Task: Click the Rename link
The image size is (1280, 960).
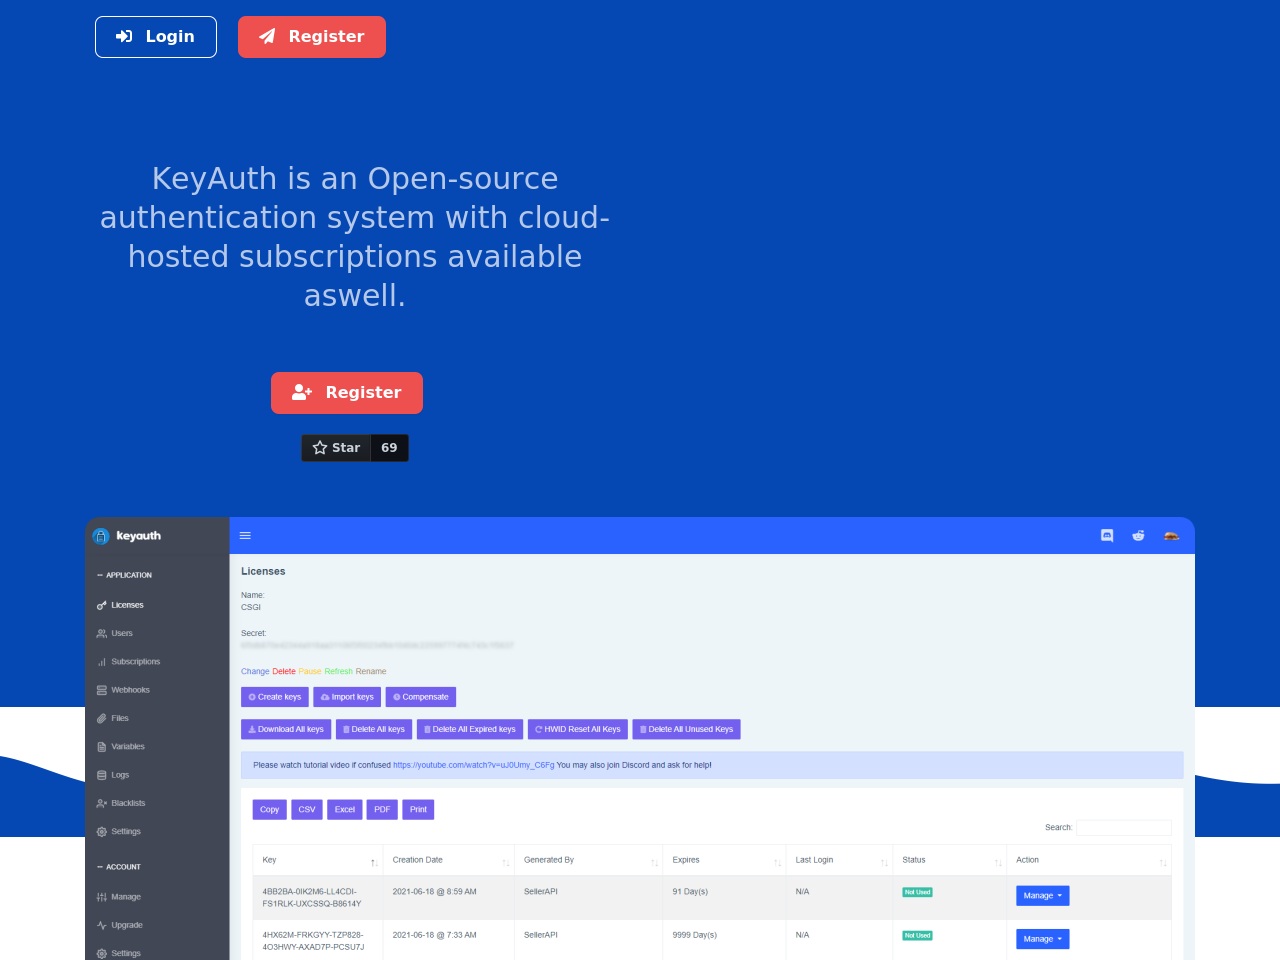Action: click(371, 672)
